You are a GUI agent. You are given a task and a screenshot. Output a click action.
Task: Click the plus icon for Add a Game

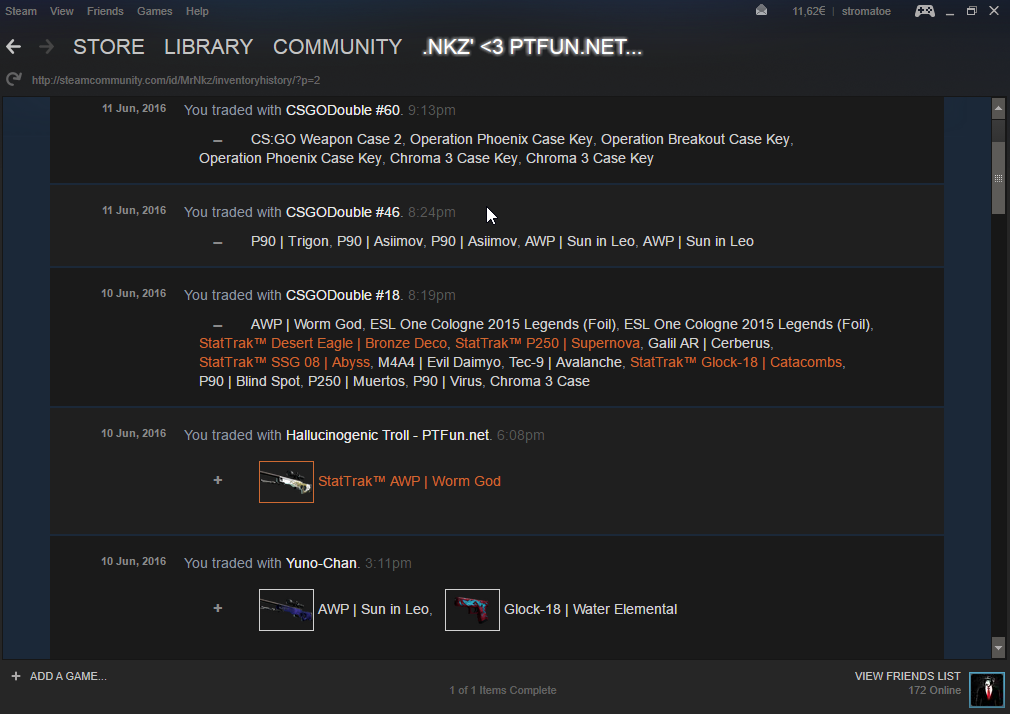pos(15,676)
